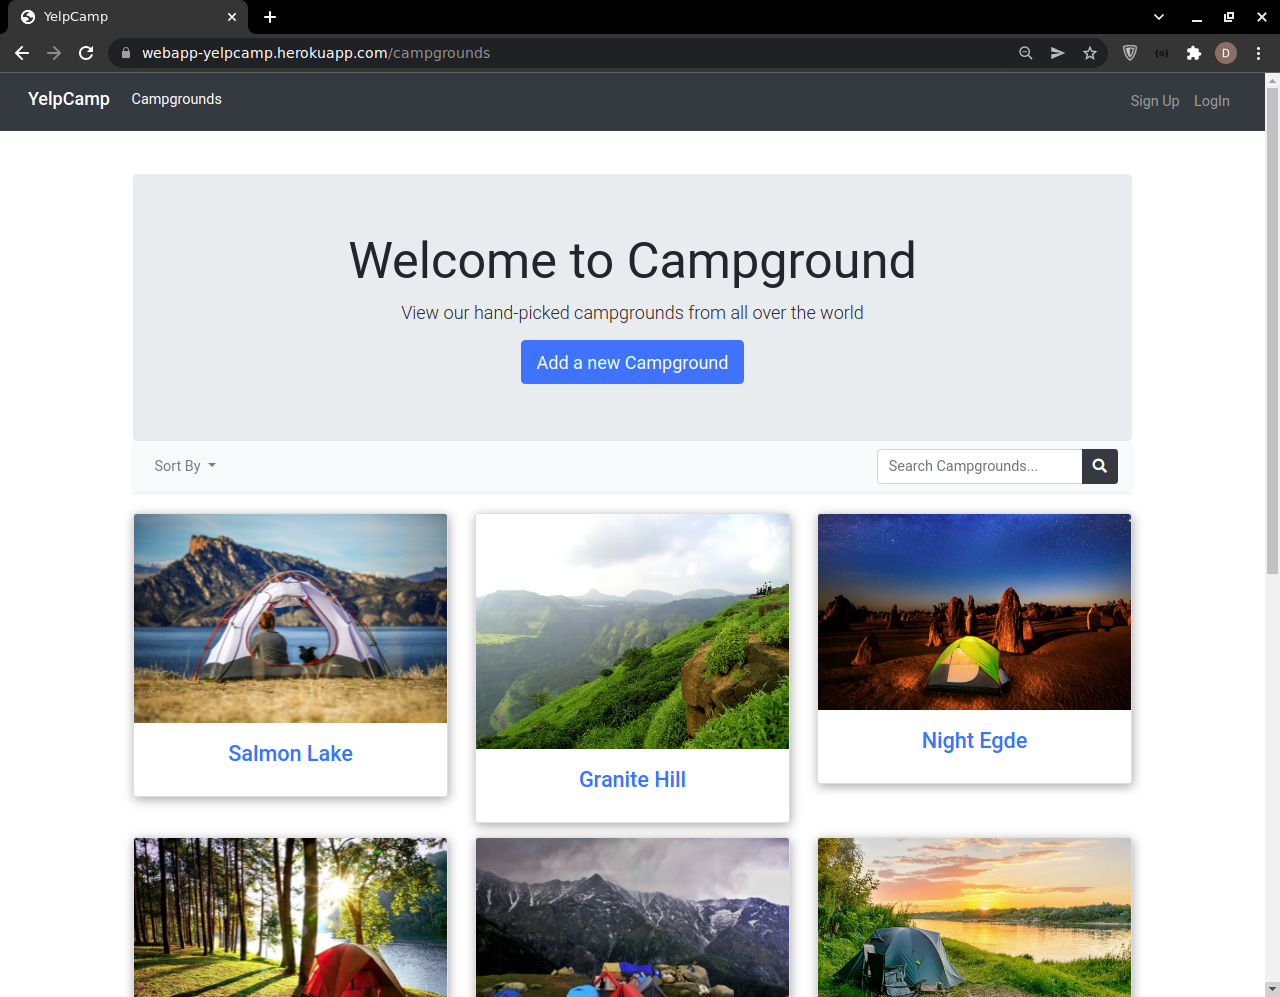Click the padlock site info icon
The width and height of the screenshot is (1280, 997).
(126, 53)
